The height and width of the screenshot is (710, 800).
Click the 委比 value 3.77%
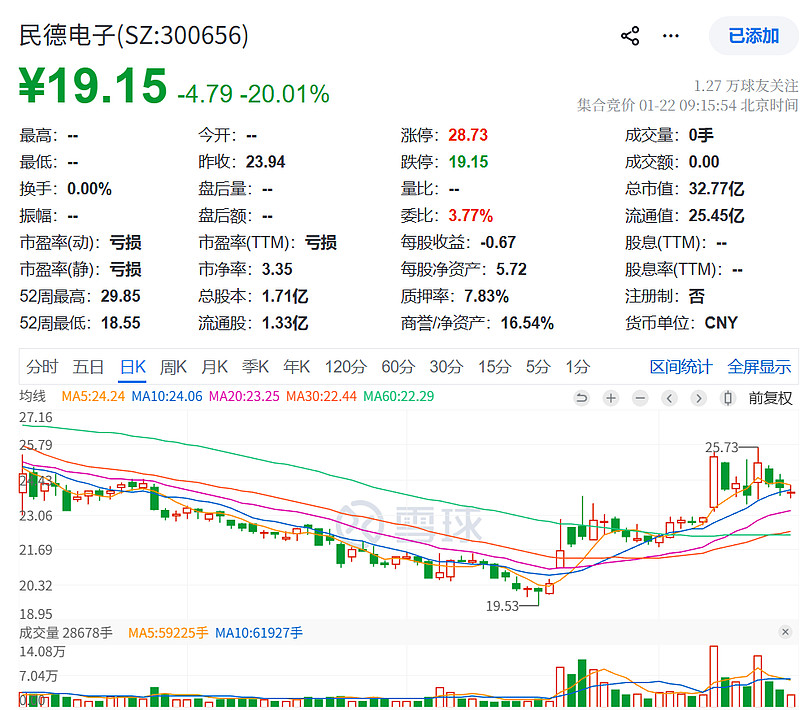[470, 216]
